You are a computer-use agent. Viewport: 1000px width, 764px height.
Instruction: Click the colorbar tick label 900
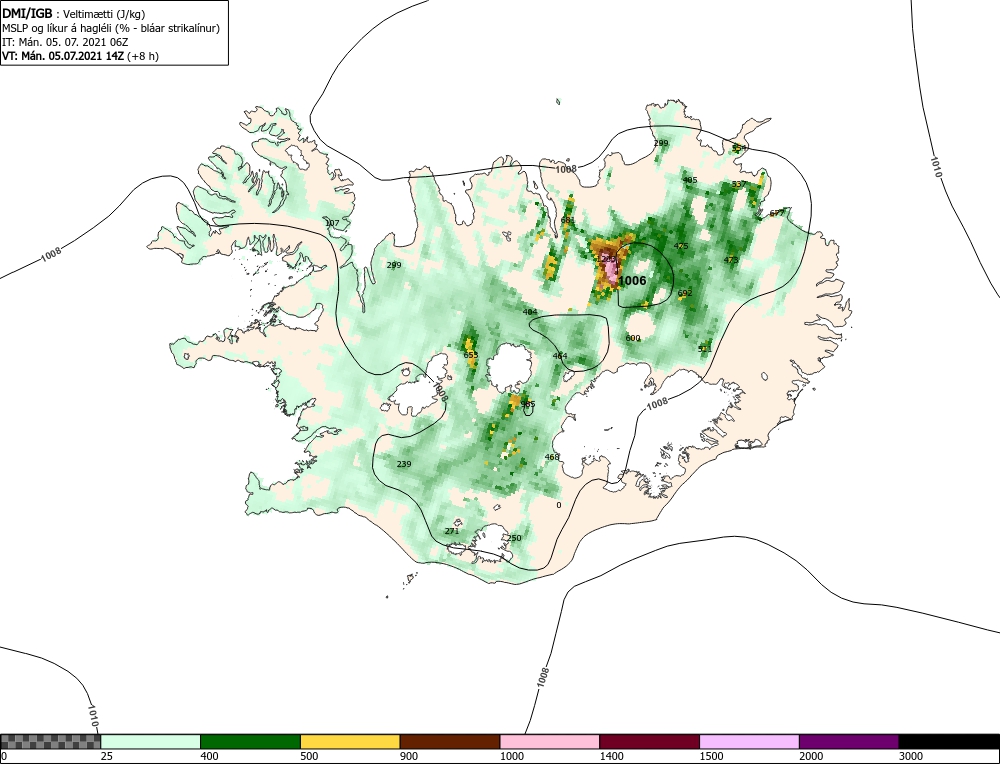click(x=409, y=756)
